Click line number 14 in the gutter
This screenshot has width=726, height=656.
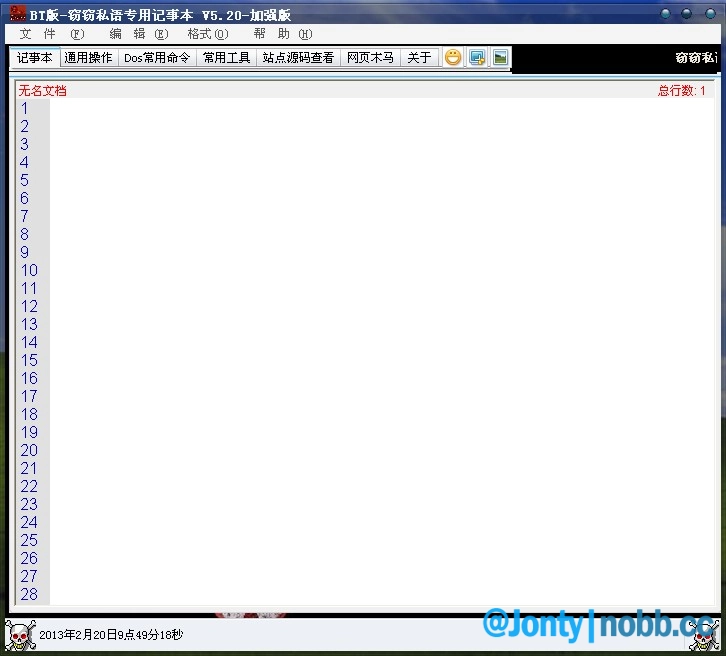(29, 342)
